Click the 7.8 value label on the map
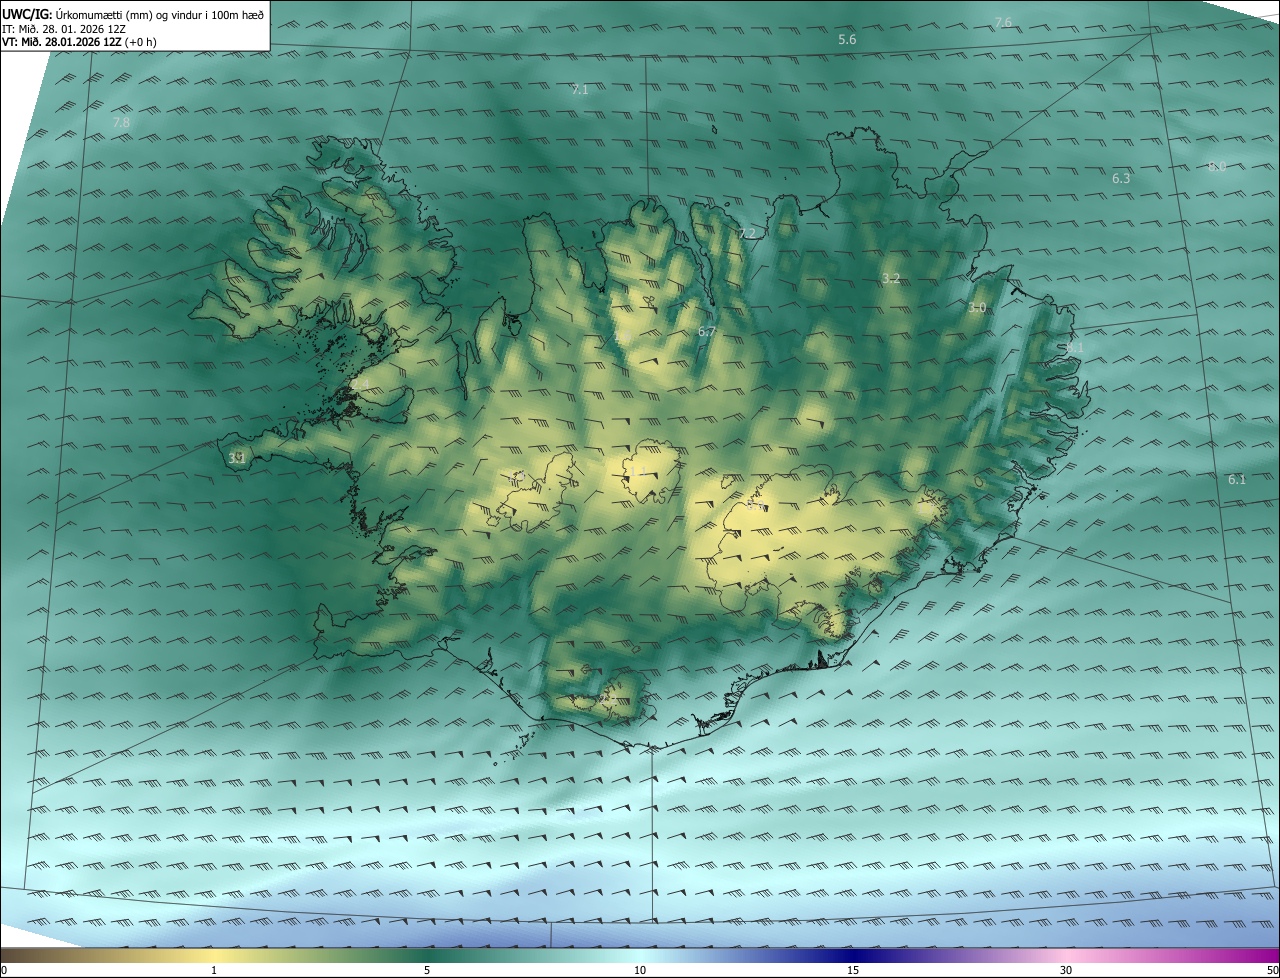The image size is (1280, 978). pyautogui.click(x=121, y=122)
